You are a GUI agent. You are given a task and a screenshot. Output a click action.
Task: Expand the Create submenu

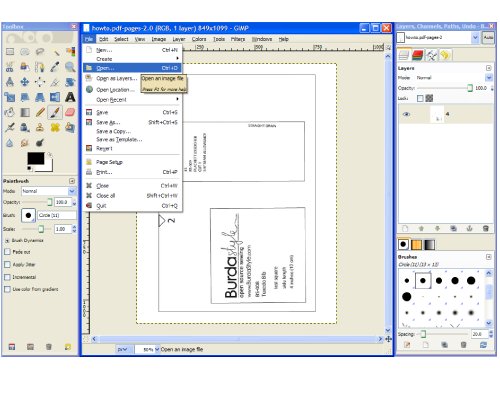coord(133,59)
